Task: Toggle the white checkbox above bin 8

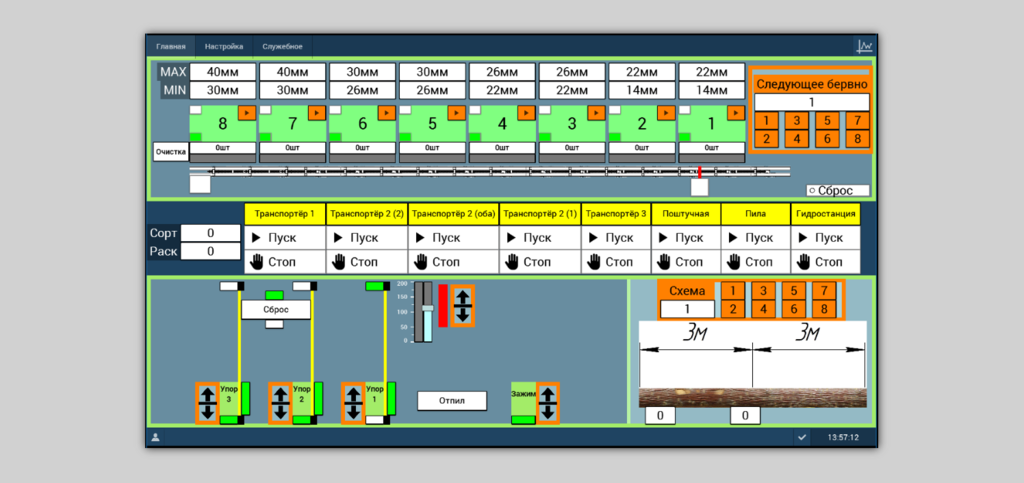Action: tap(195, 110)
